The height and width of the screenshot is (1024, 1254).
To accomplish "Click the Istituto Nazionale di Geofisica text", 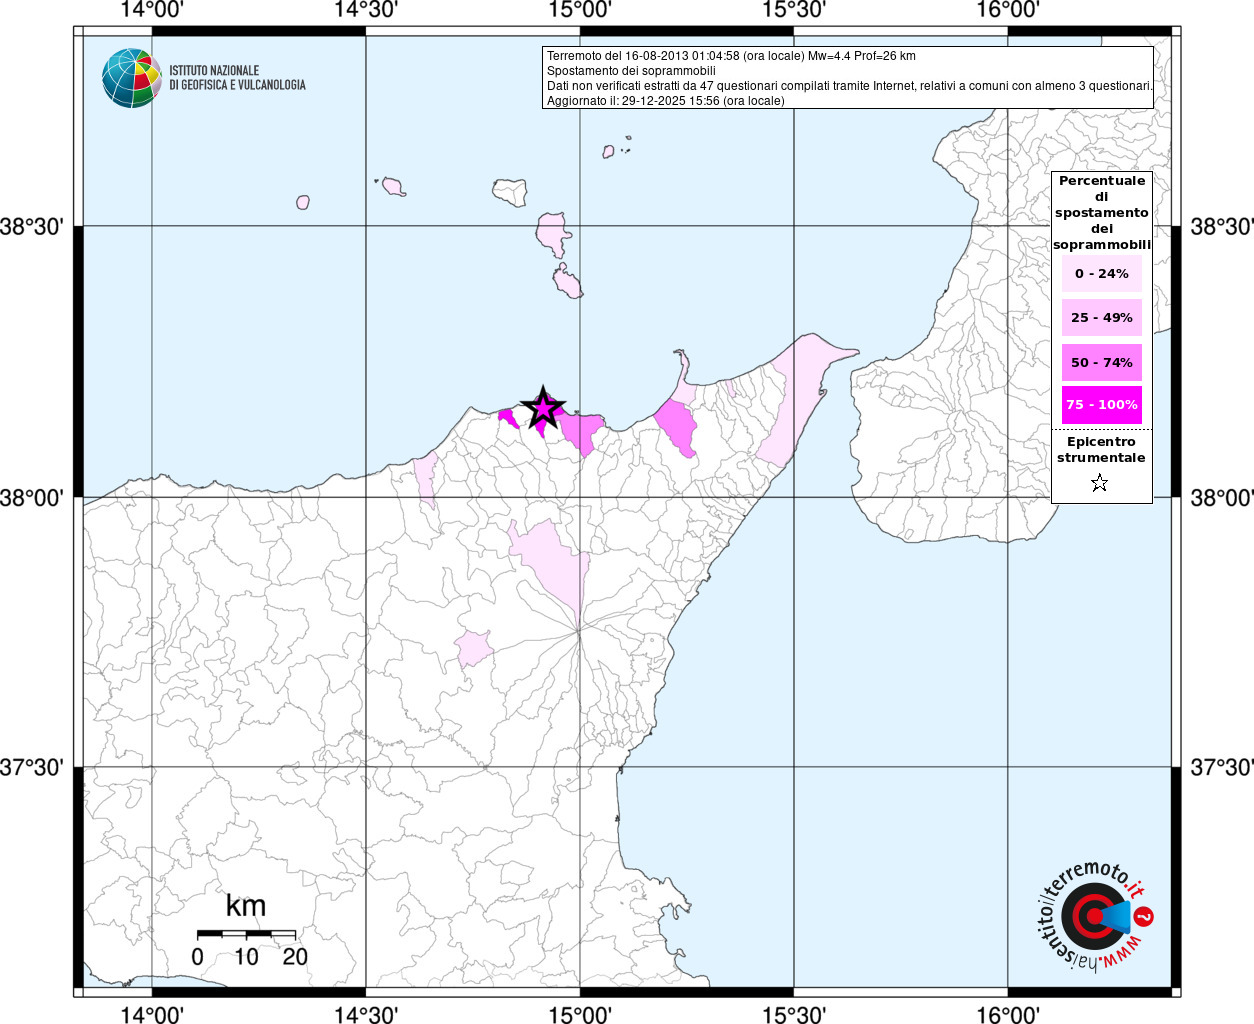I will tap(237, 78).
